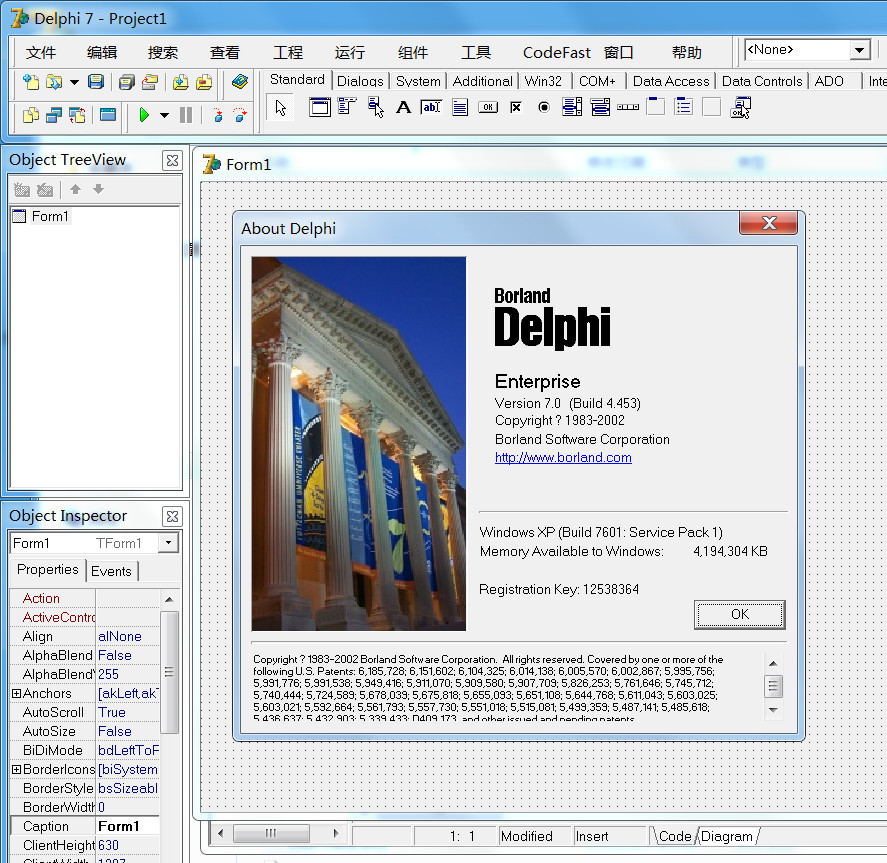Open the Help contents book icon
The width and height of the screenshot is (887, 863).
point(240,82)
